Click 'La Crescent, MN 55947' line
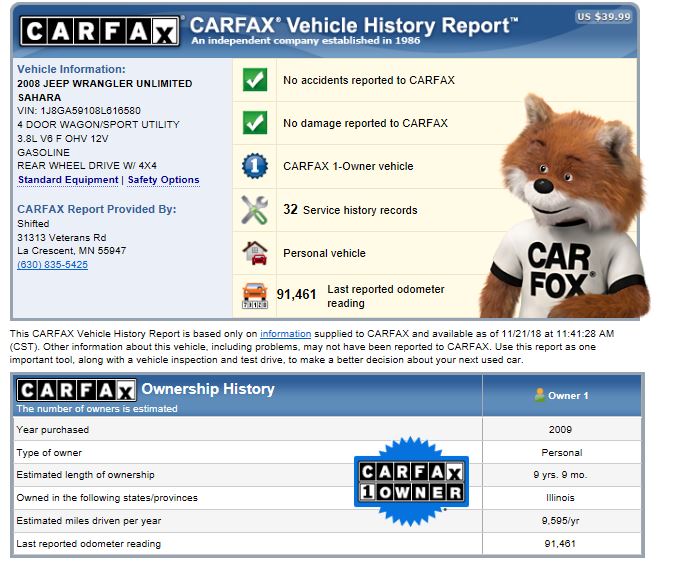 [x=72, y=251]
